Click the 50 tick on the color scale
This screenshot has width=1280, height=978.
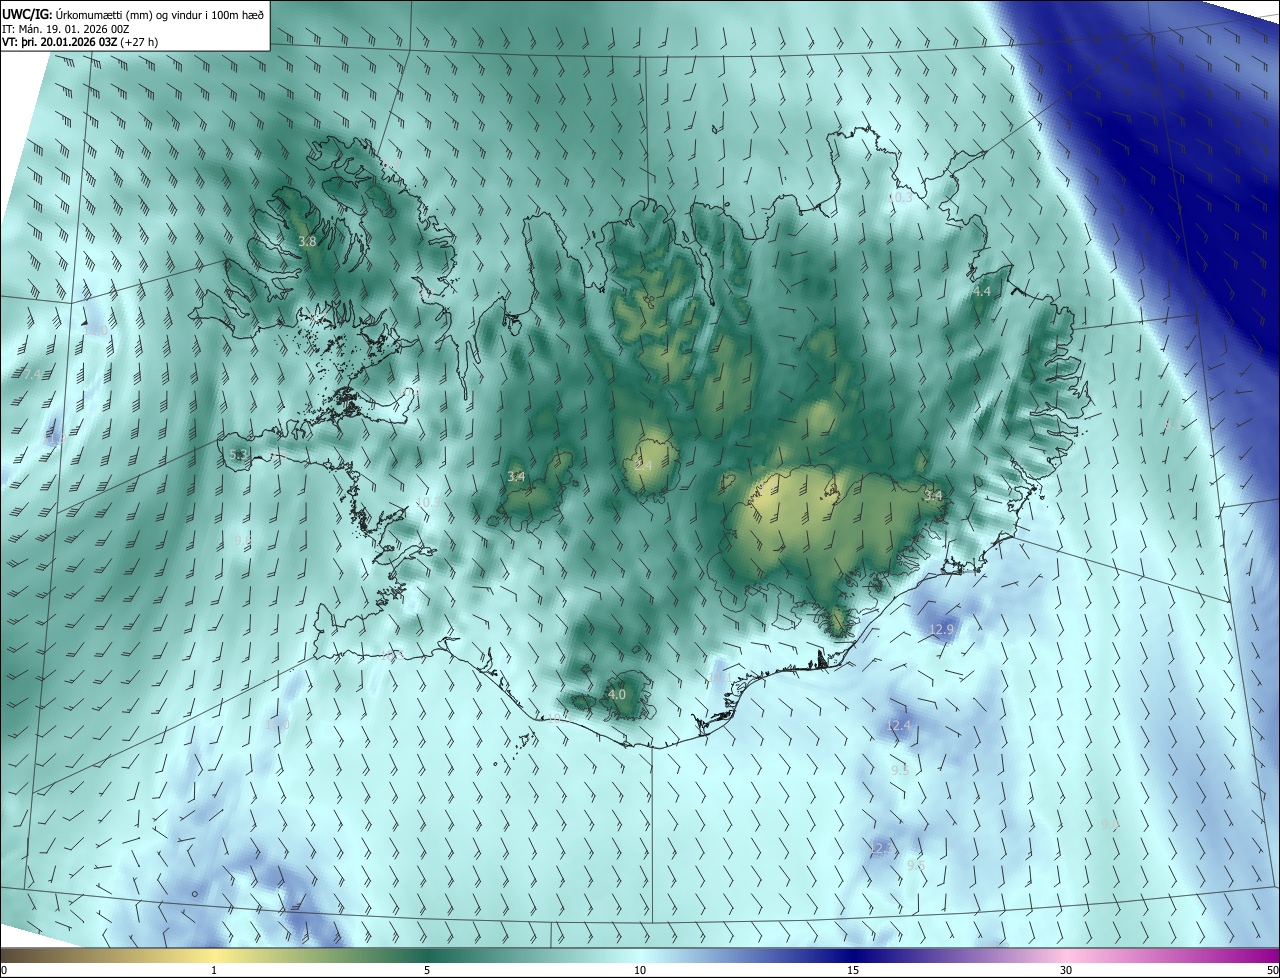click(x=1272, y=971)
